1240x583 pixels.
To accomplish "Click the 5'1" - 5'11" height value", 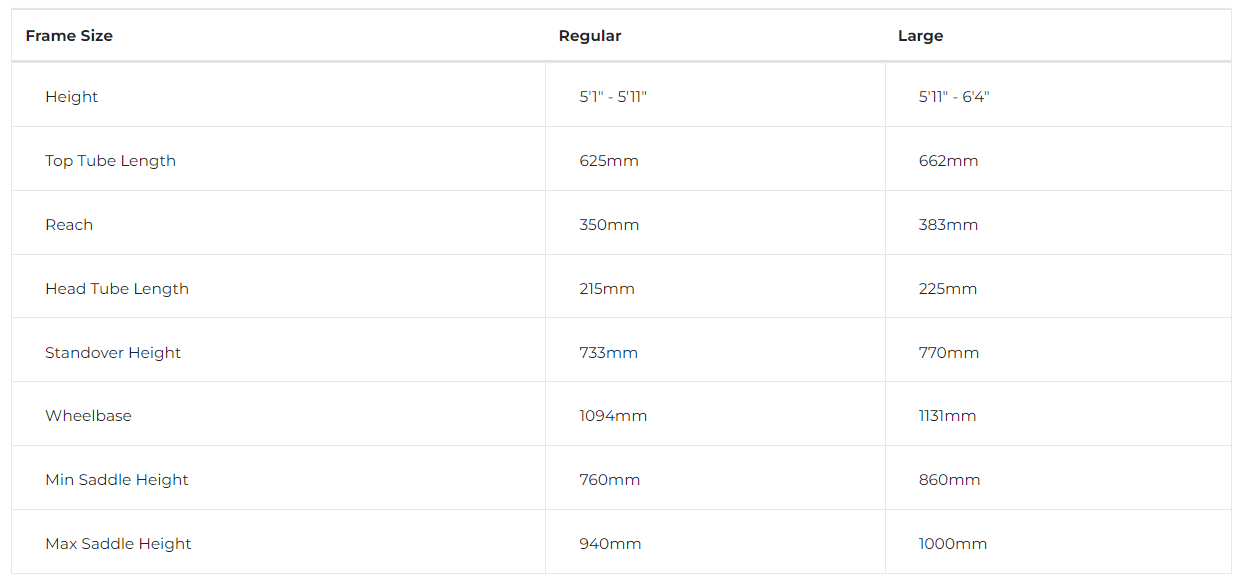I will click(613, 97).
